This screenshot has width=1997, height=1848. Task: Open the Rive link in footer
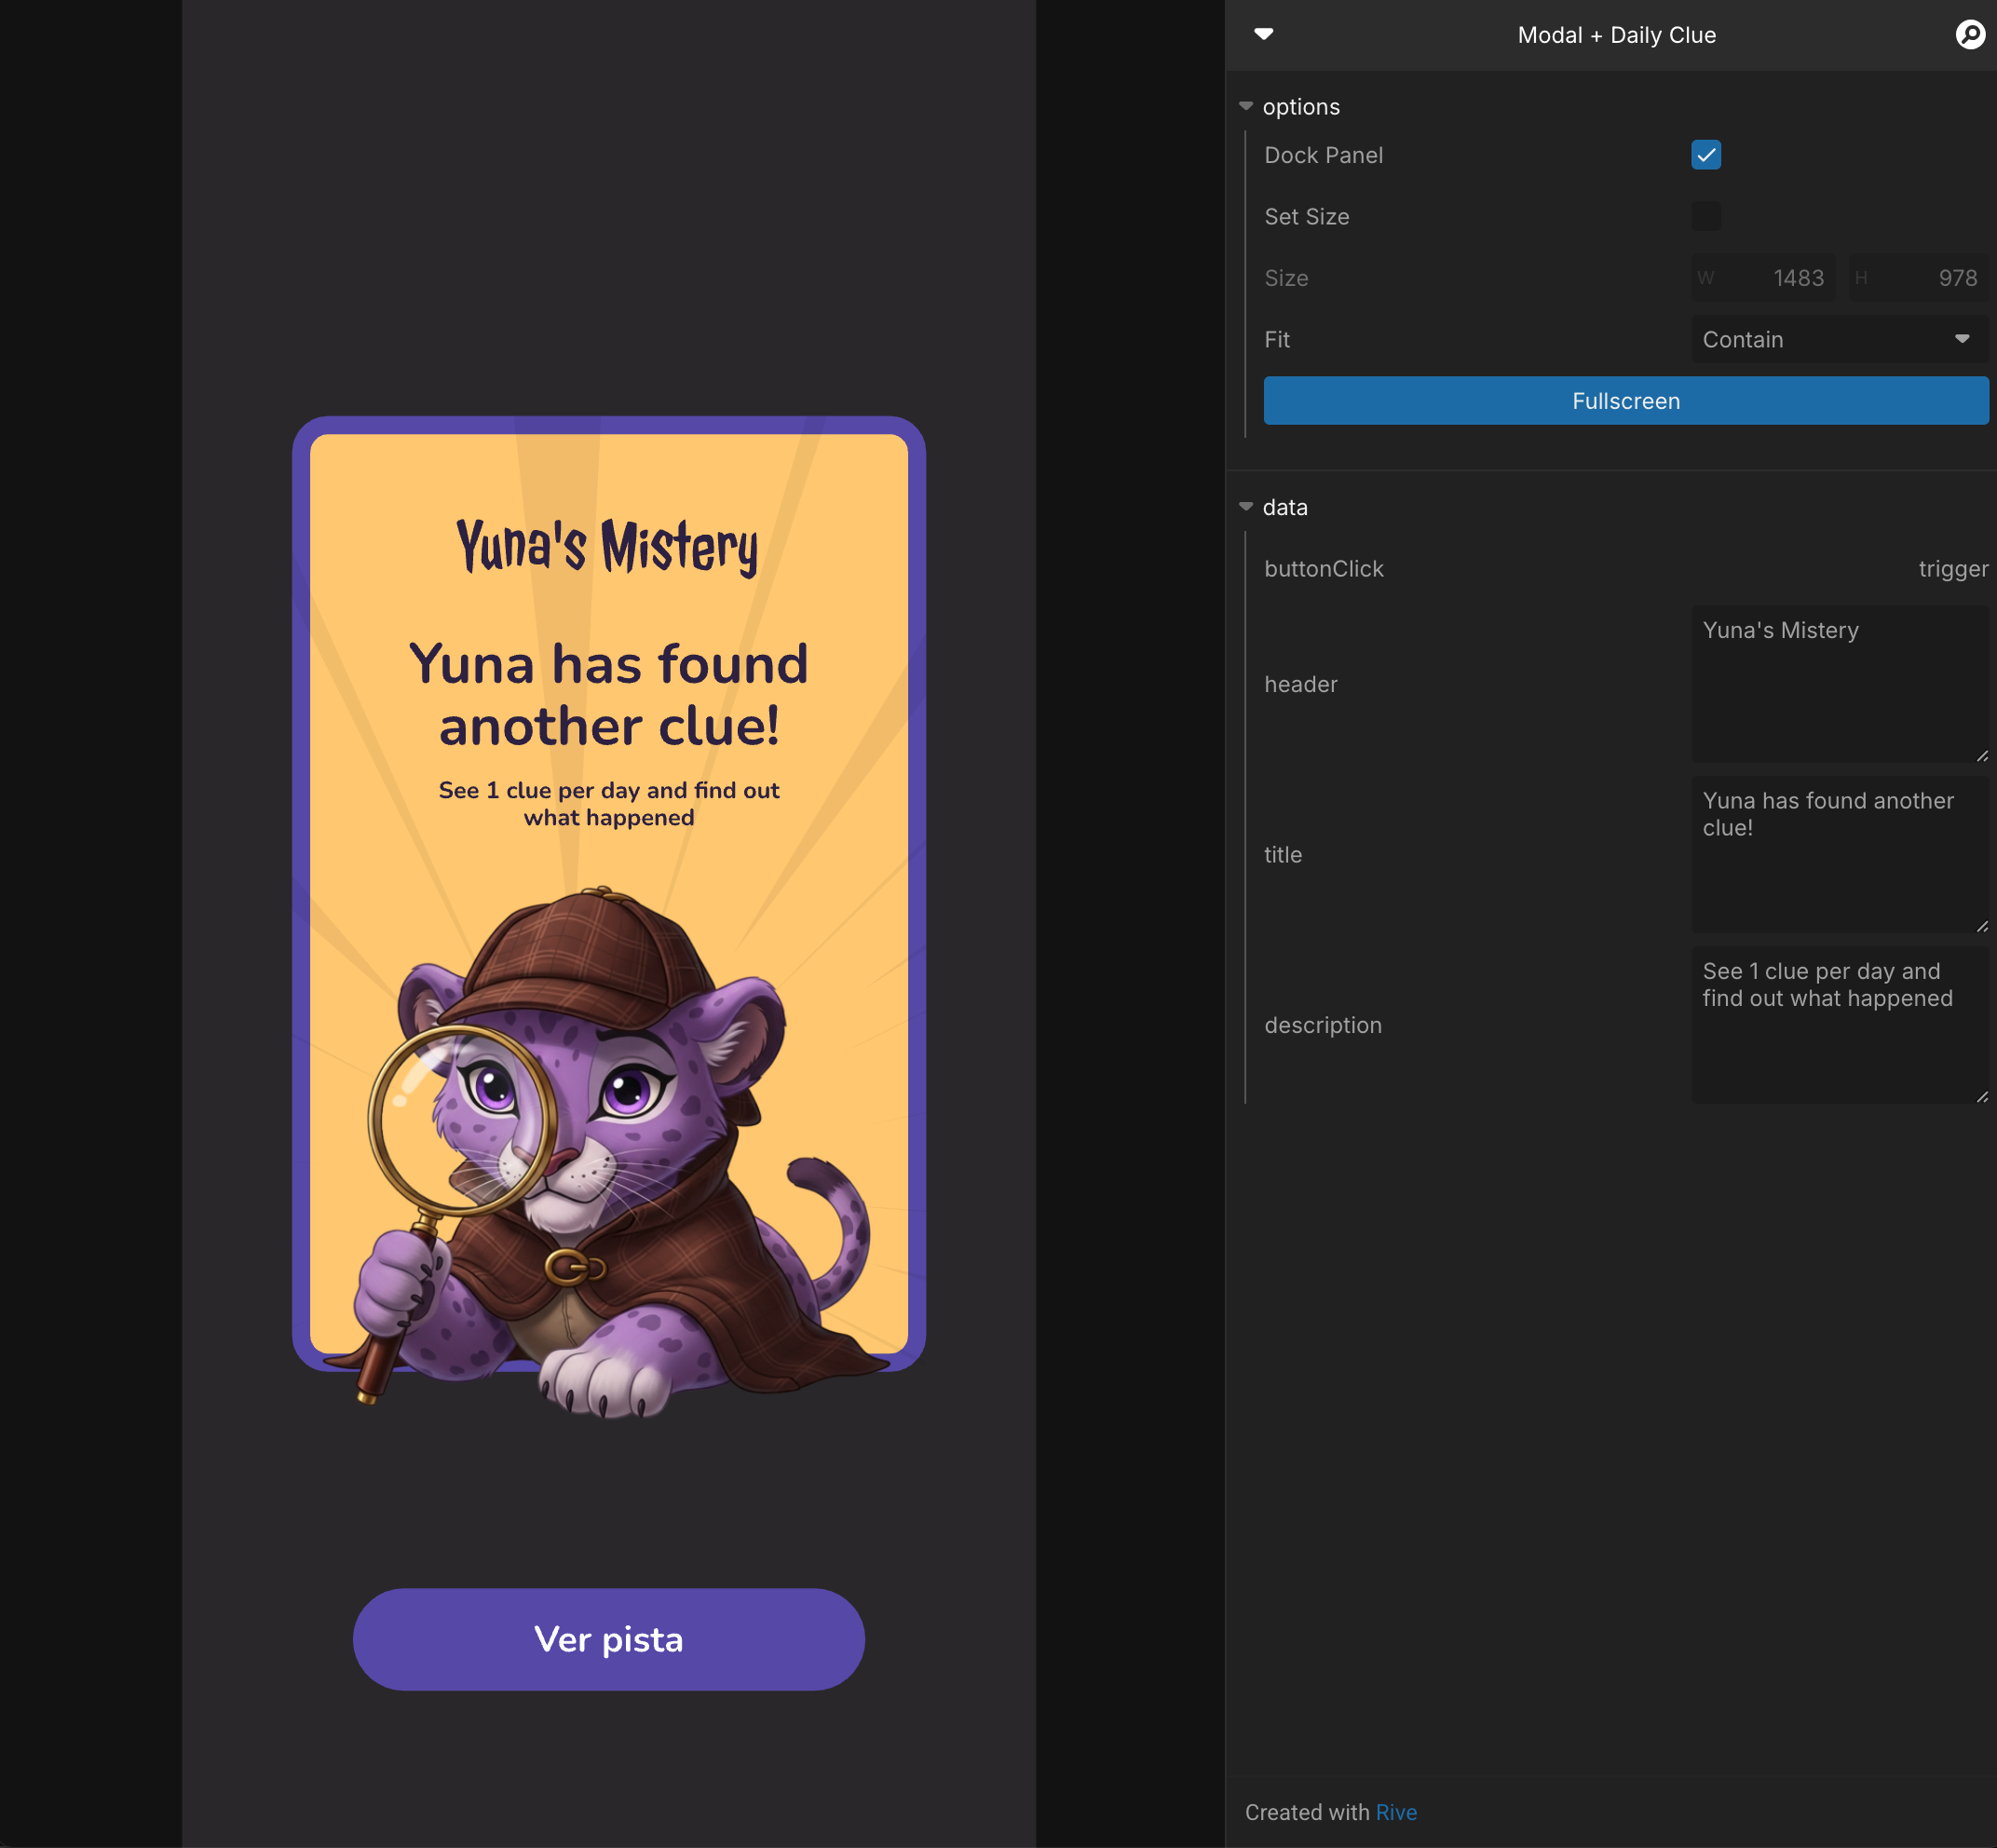pyautogui.click(x=1396, y=1812)
